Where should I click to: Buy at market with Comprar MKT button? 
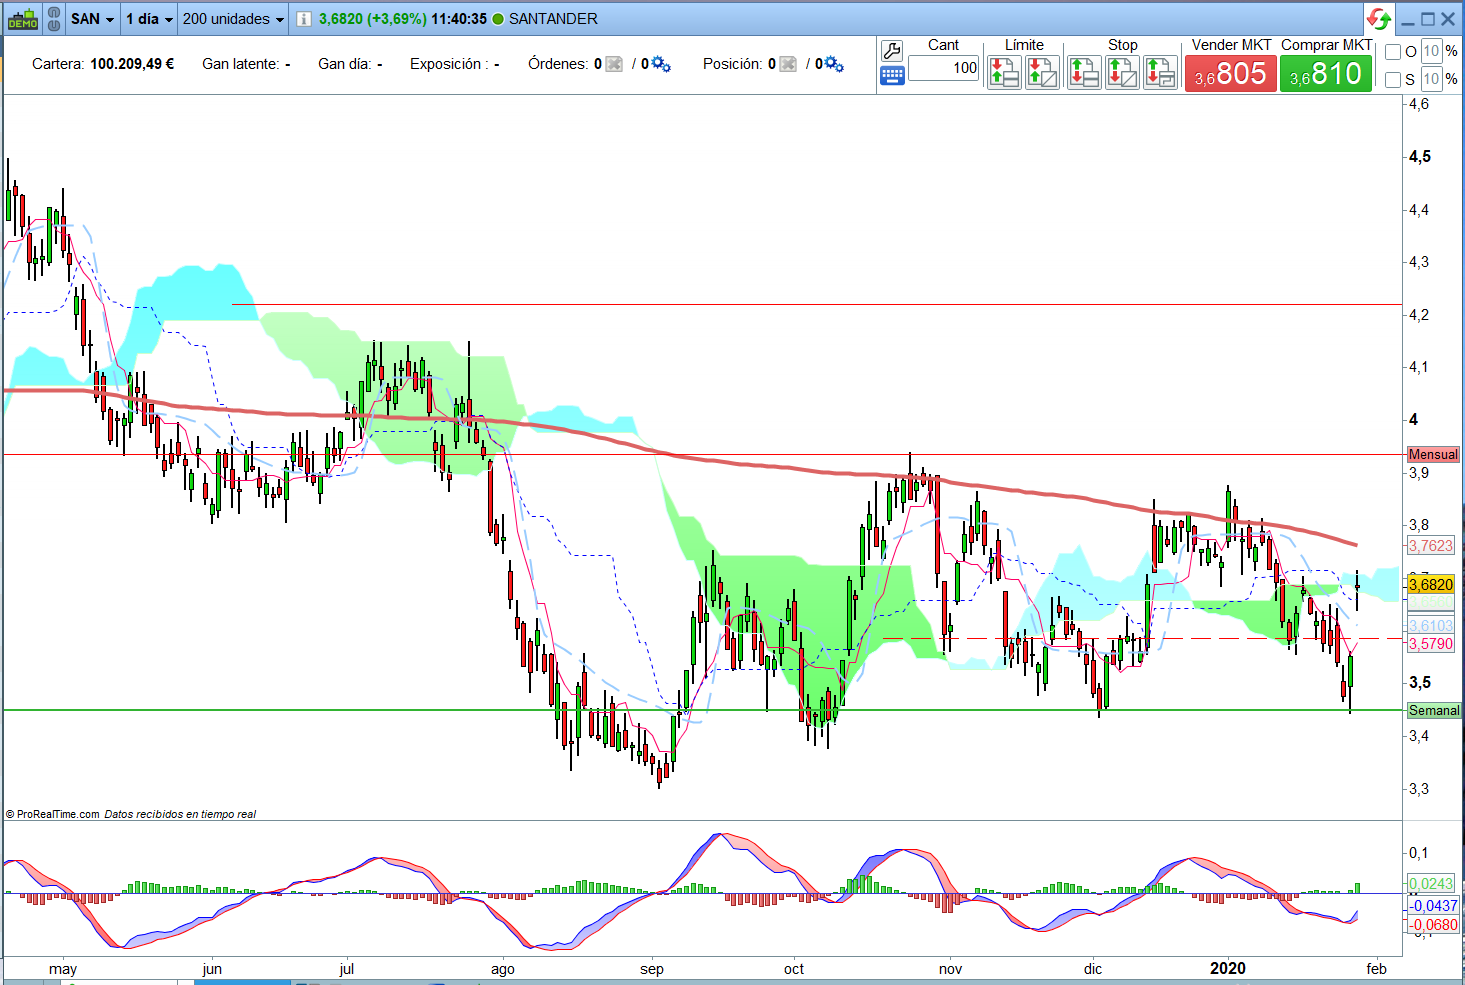1326,73
